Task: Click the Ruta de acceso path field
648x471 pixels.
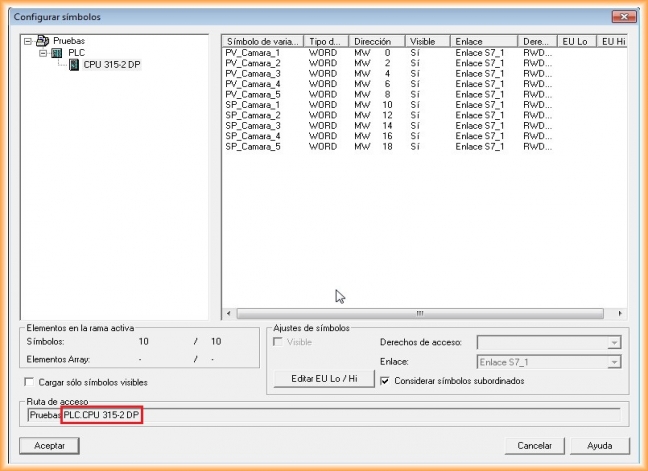Action: click(380, 414)
